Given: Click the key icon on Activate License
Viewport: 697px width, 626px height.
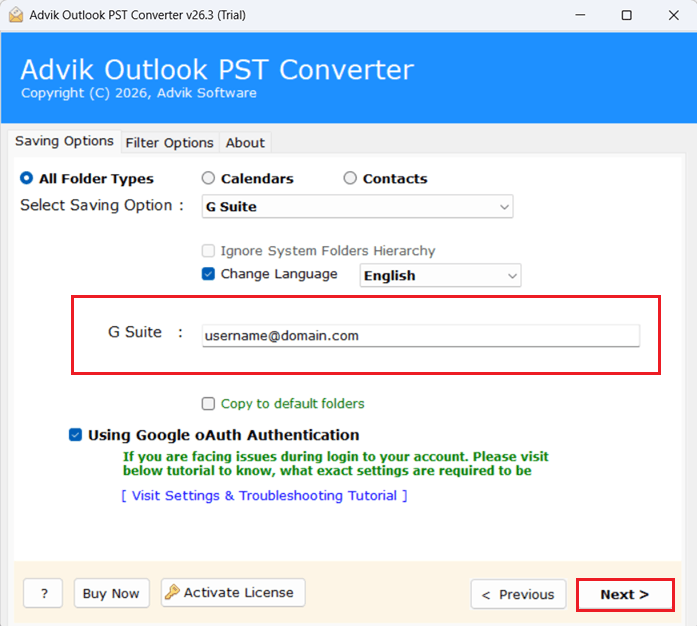Looking at the screenshot, I should coord(172,592).
